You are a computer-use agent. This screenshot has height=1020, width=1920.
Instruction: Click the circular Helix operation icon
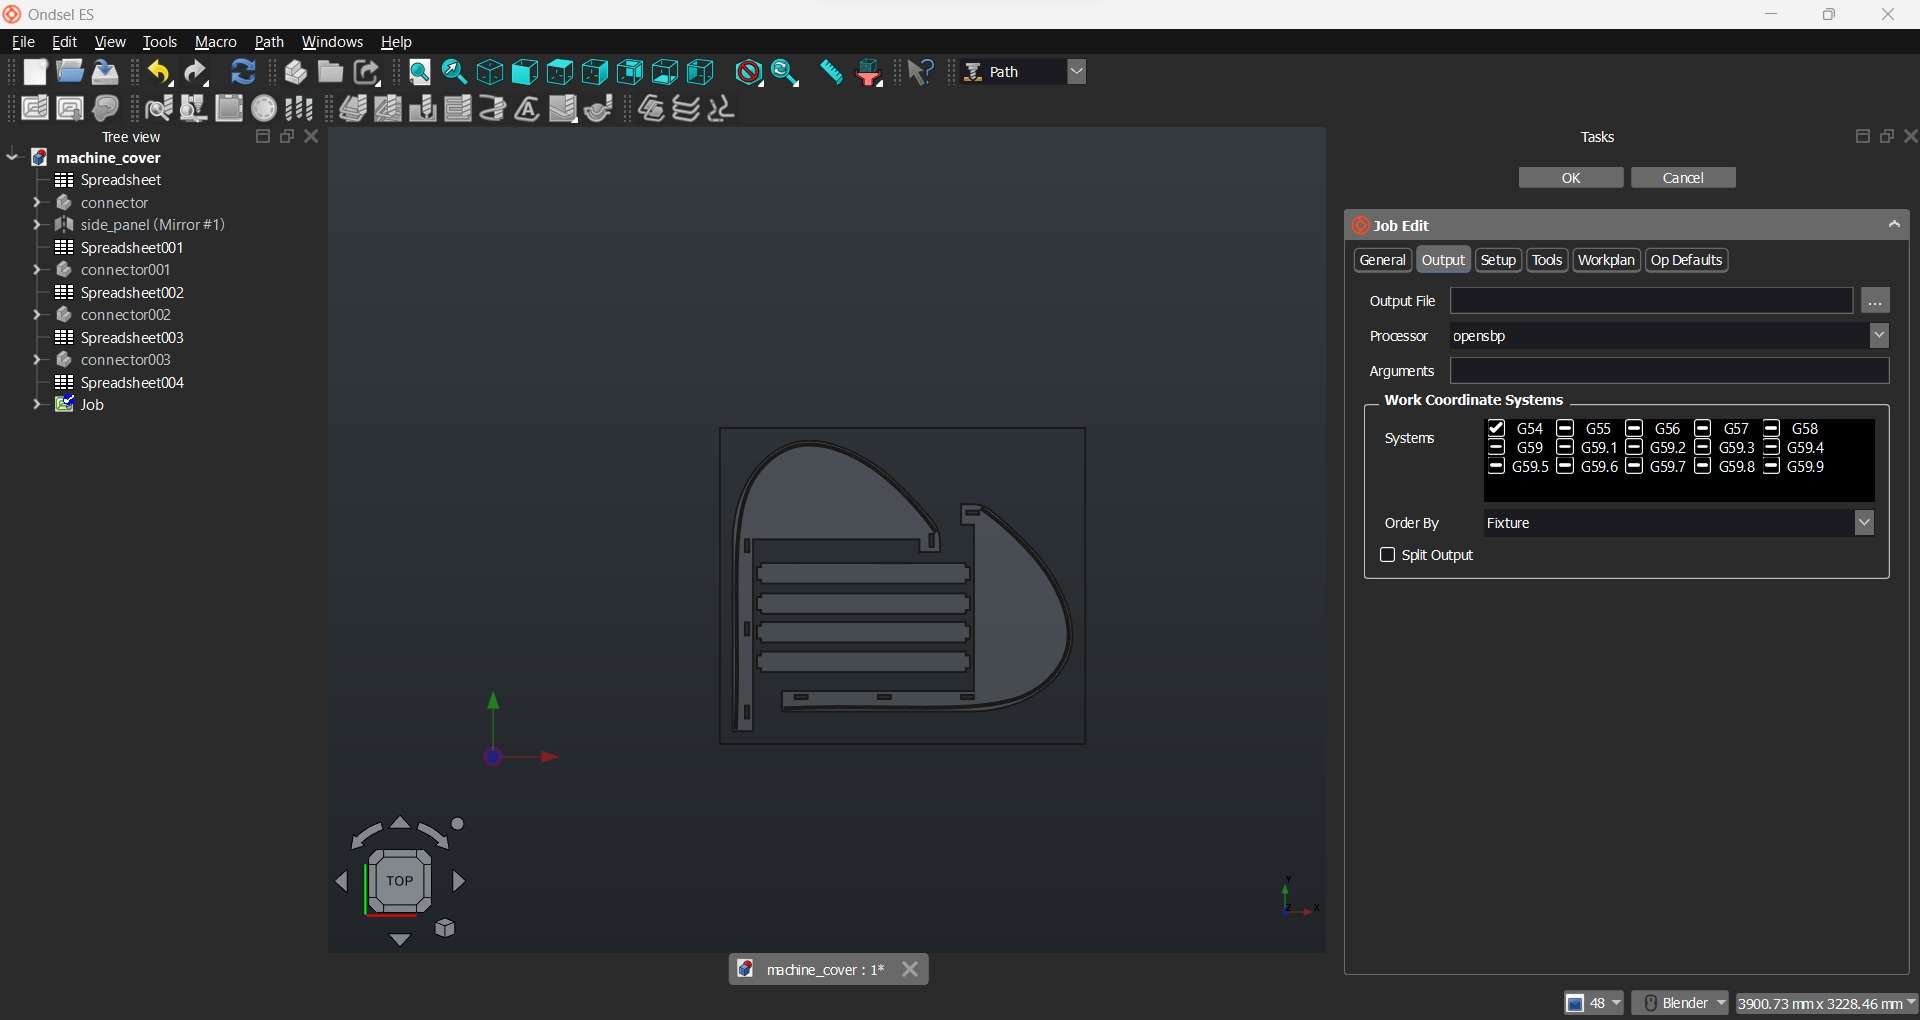[492, 108]
